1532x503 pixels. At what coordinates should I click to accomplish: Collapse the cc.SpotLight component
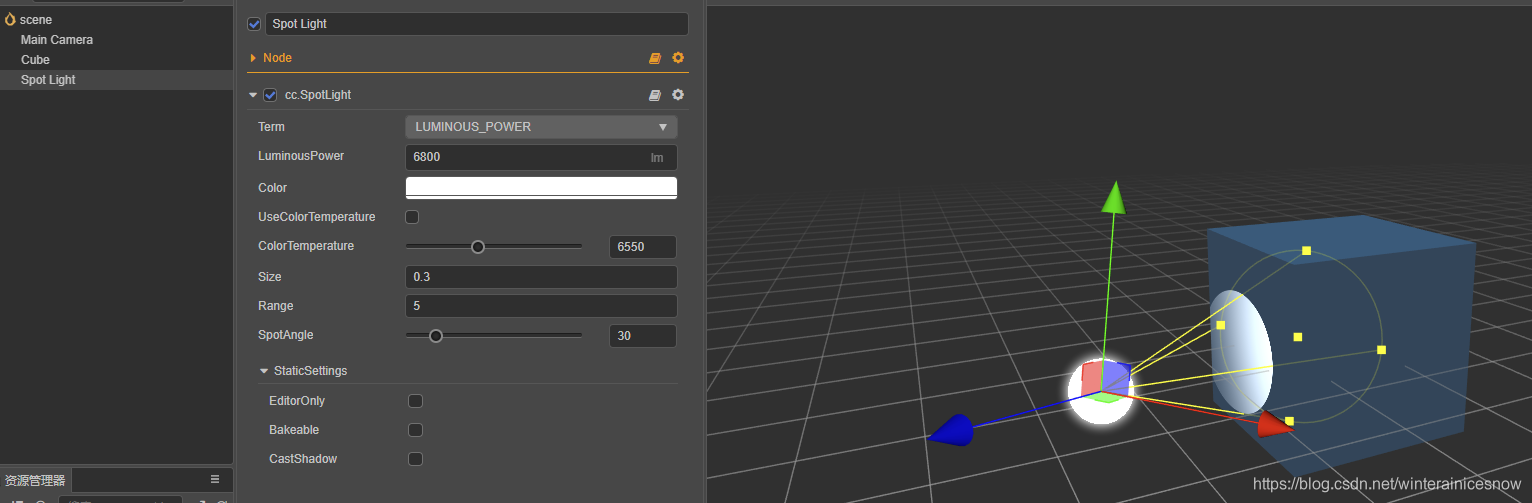(x=253, y=95)
